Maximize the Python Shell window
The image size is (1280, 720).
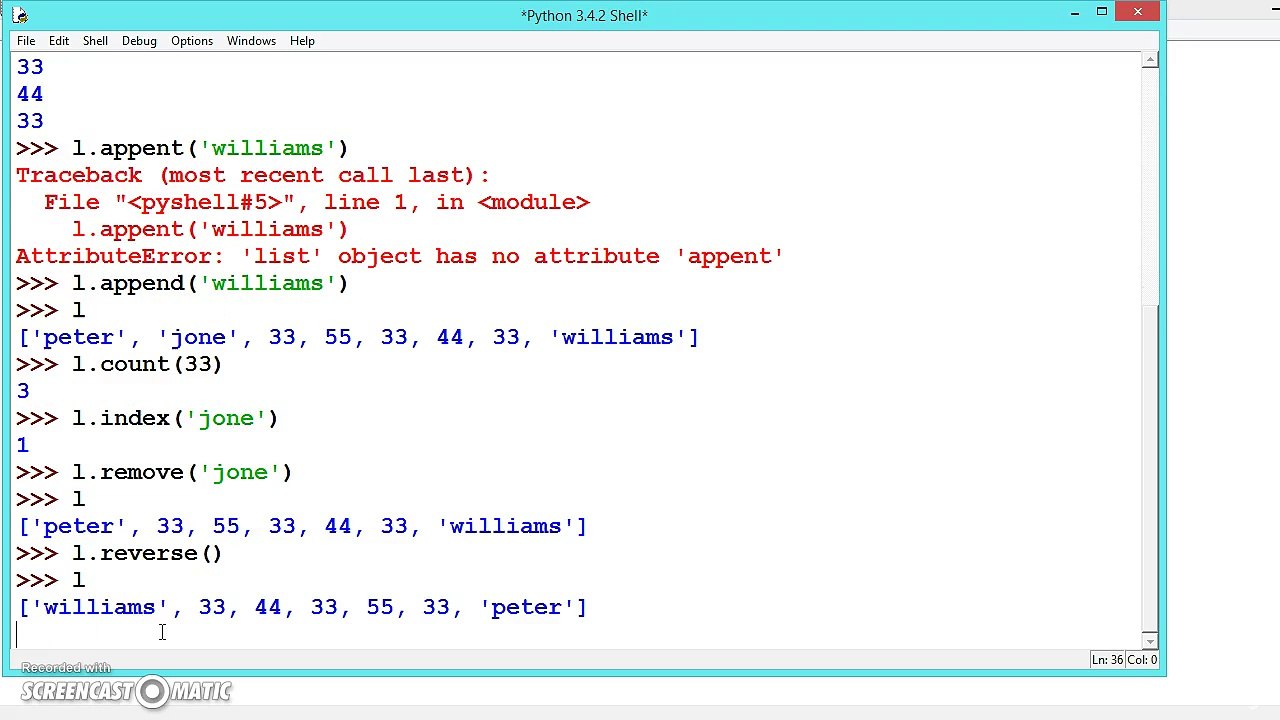(1102, 13)
